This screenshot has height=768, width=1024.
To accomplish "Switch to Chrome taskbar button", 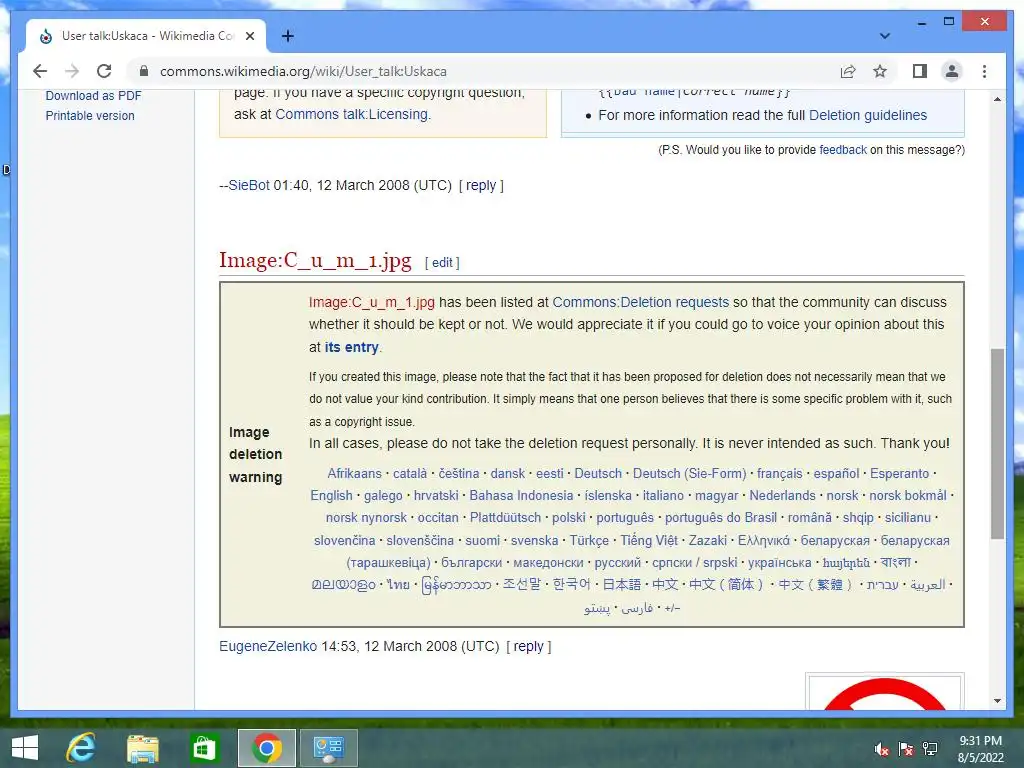I will point(266,748).
